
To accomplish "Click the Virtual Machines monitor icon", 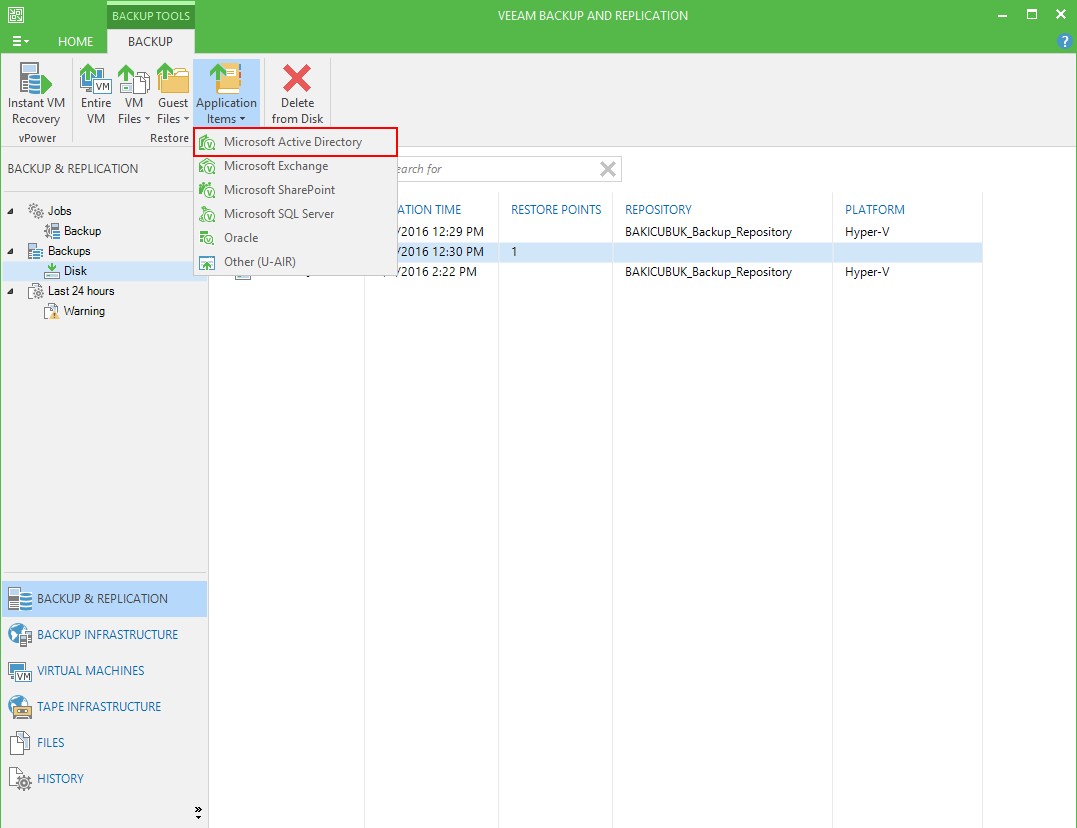I will [20, 671].
